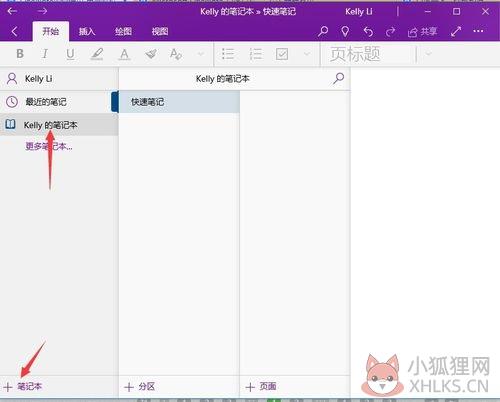Viewport: 500px width, 402px height.
Task: Insert a numbered list
Action: [x=256, y=54]
